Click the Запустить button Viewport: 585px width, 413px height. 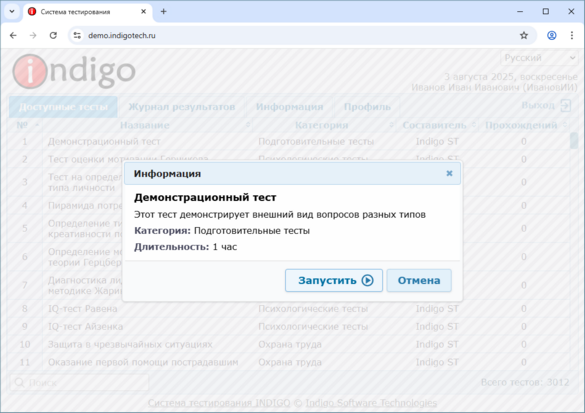pos(334,280)
